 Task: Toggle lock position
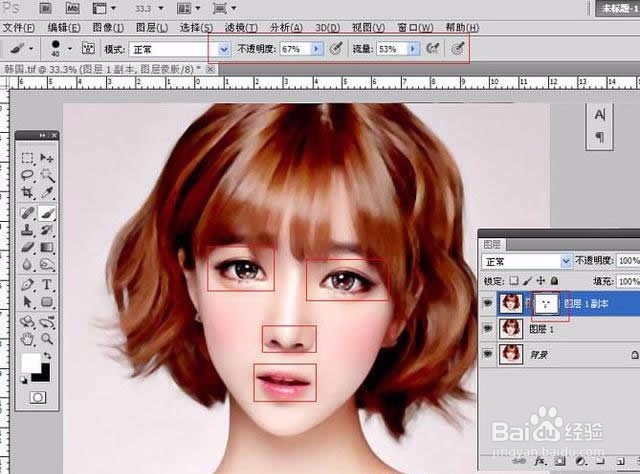tap(540, 280)
